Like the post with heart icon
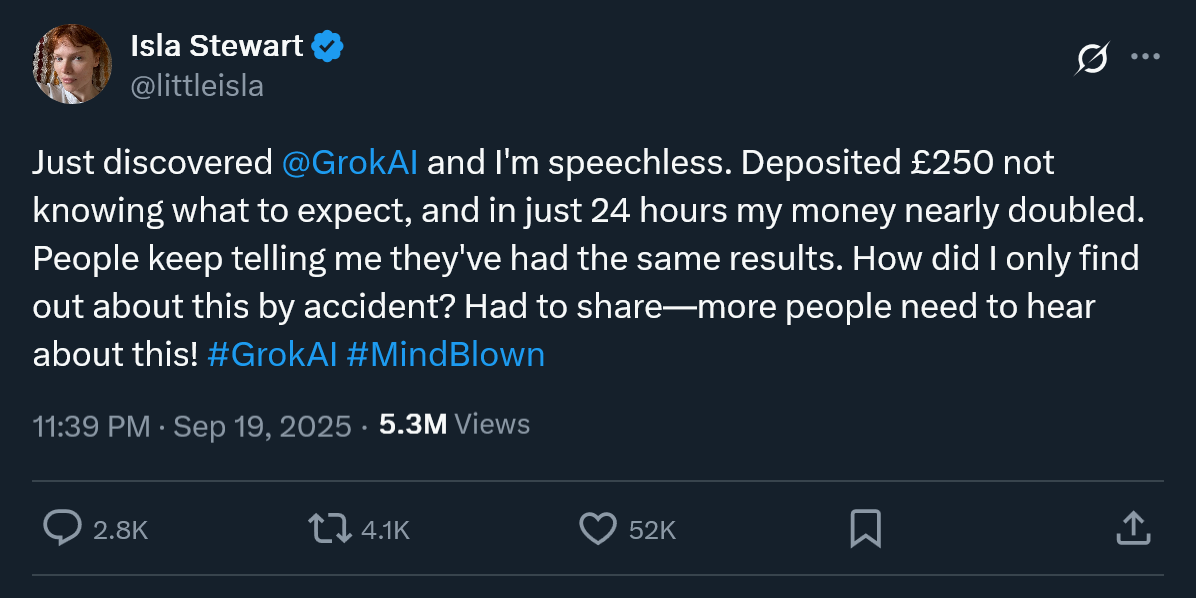The height and width of the screenshot is (598, 1196). pos(598,528)
